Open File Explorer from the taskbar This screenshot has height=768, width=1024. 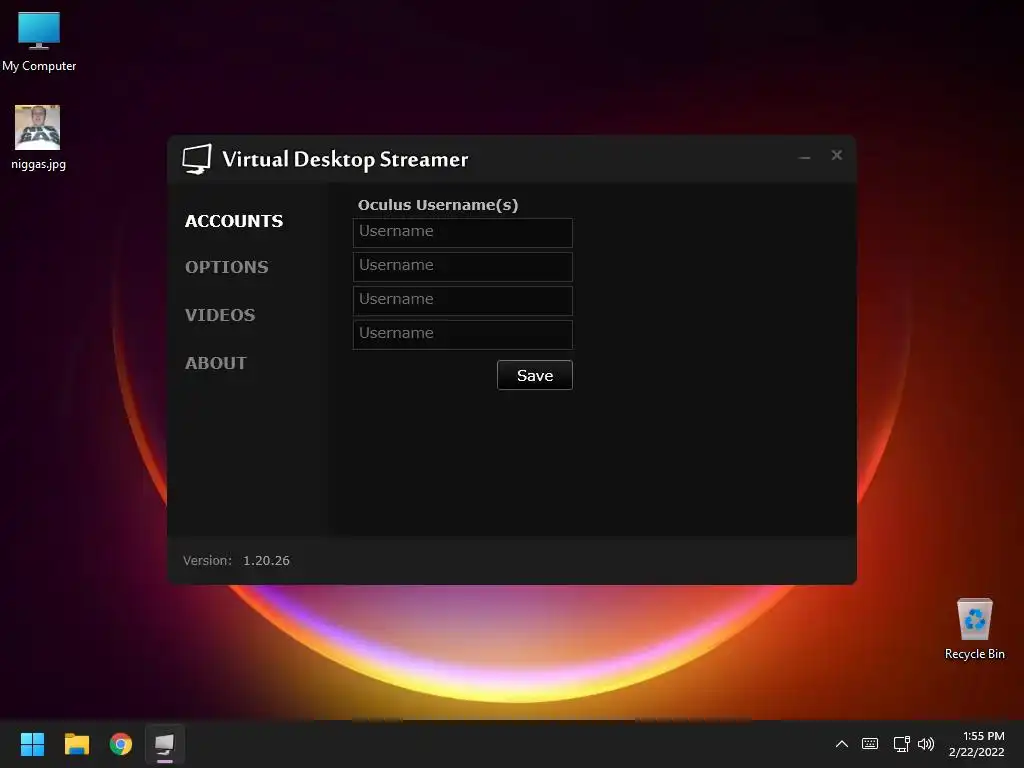(77, 744)
